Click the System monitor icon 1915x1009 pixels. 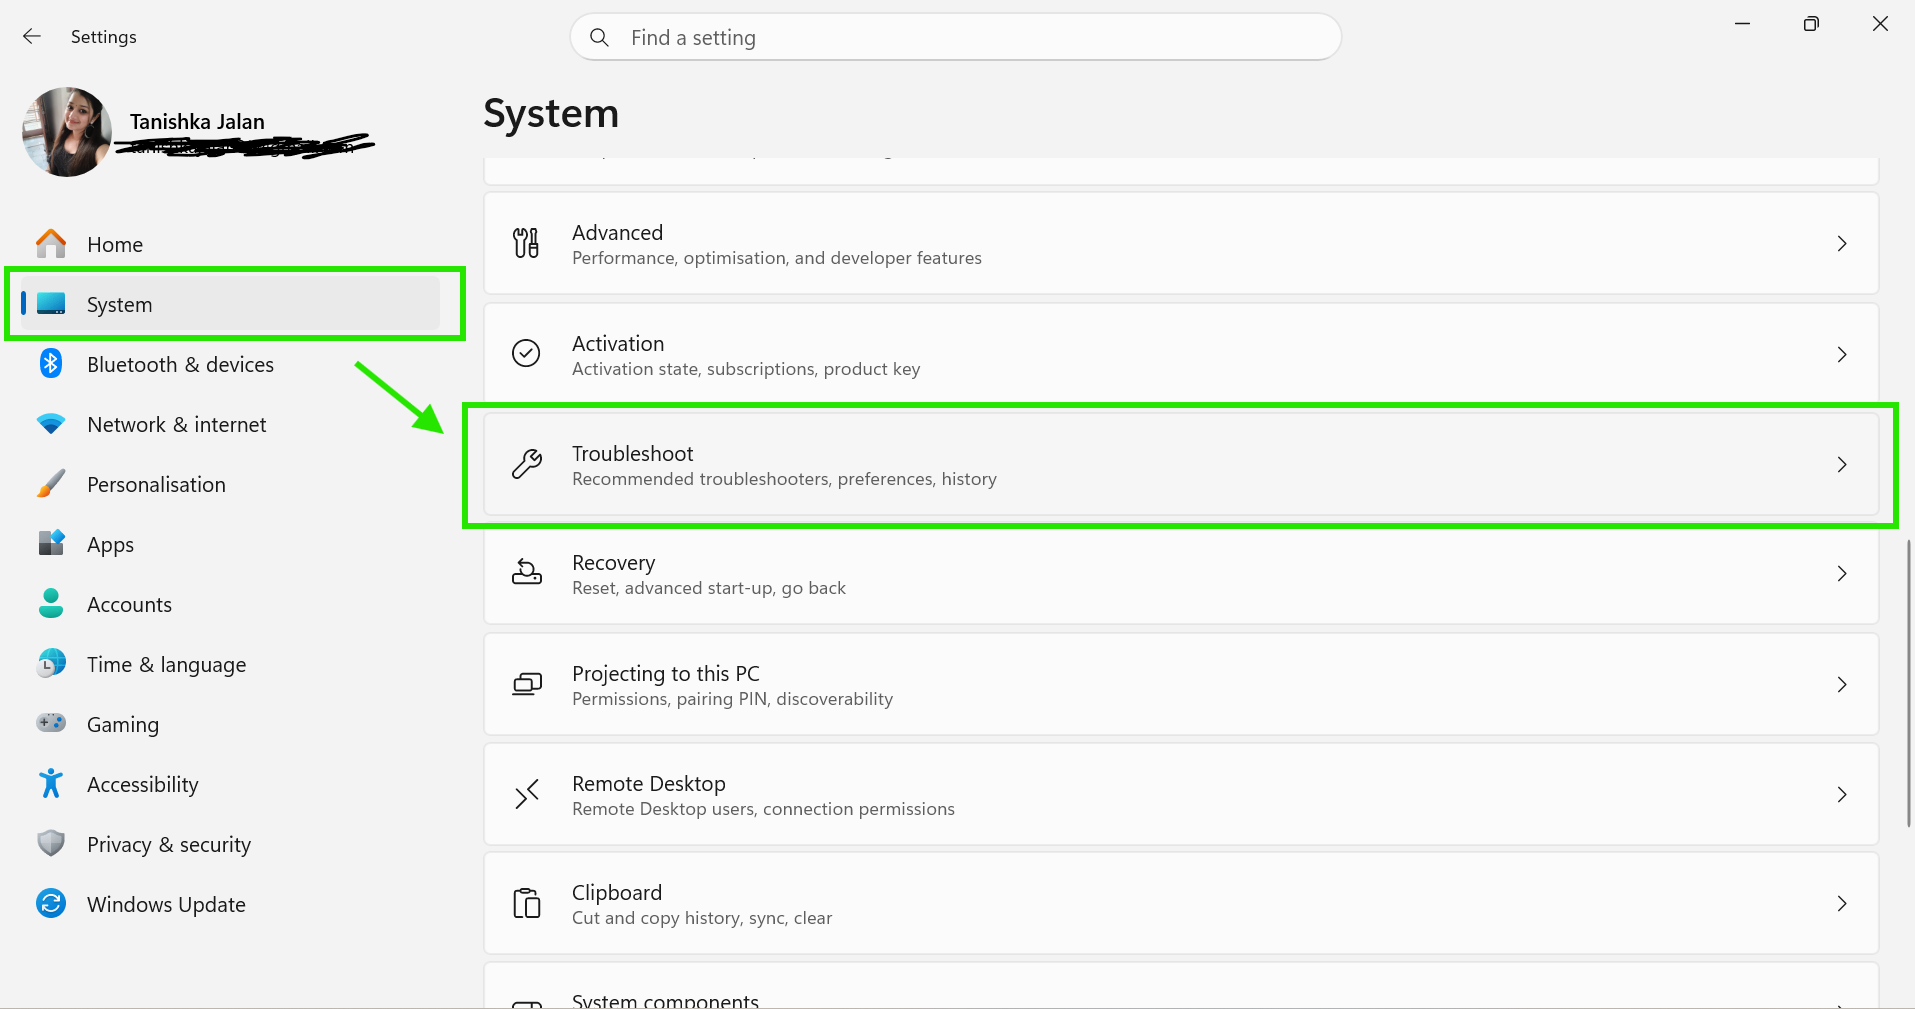click(x=51, y=303)
